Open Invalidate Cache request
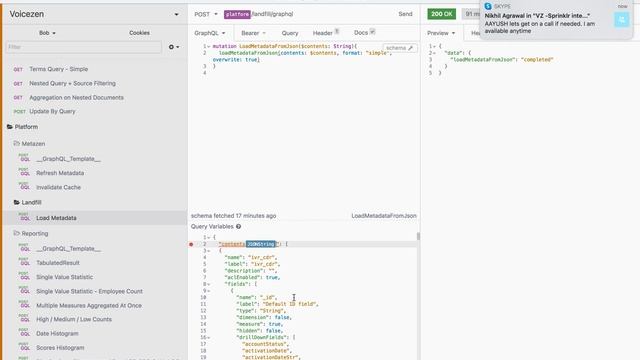The width and height of the screenshot is (640, 360). tap(58, 187)
